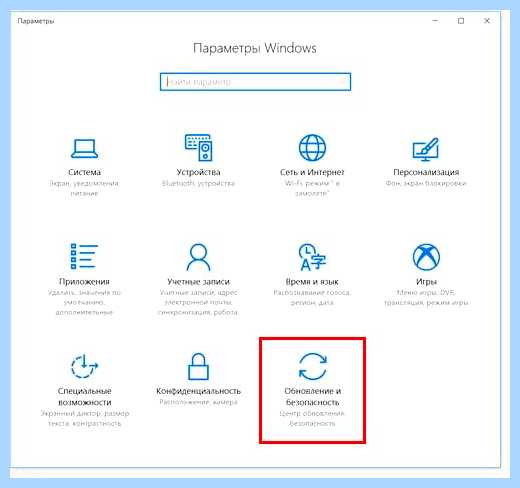Click the Сеть и Интернет title
The width and height of the screenshot is (520, 488).
[x=312, y=172]
